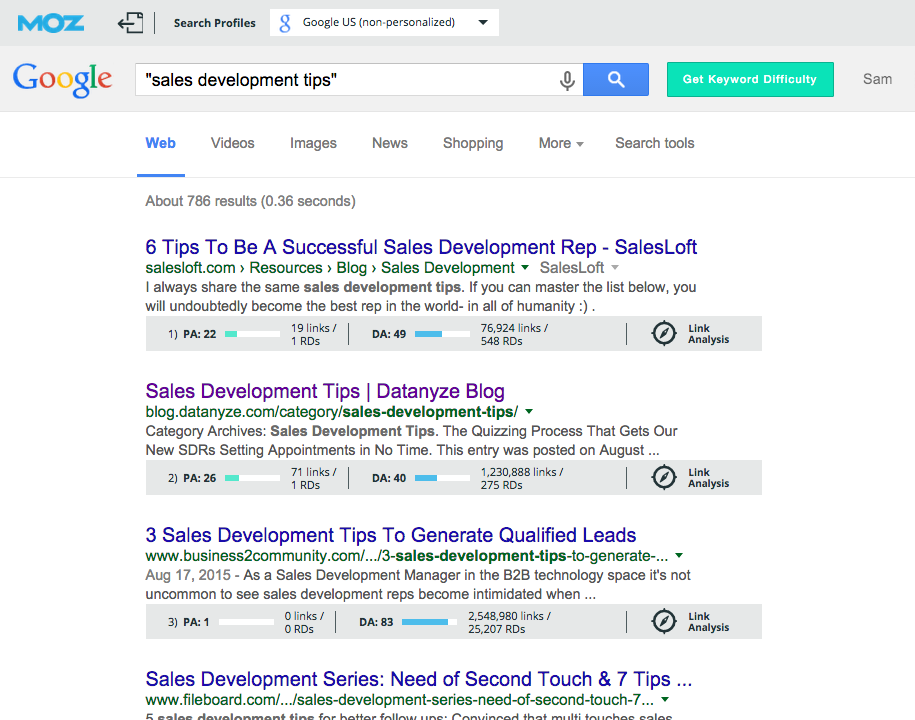Image resolution: width=915 pixels, height=720 pixels.
Task: Click DA: 49 bar for result 1
Action: [x=442, y=334]
